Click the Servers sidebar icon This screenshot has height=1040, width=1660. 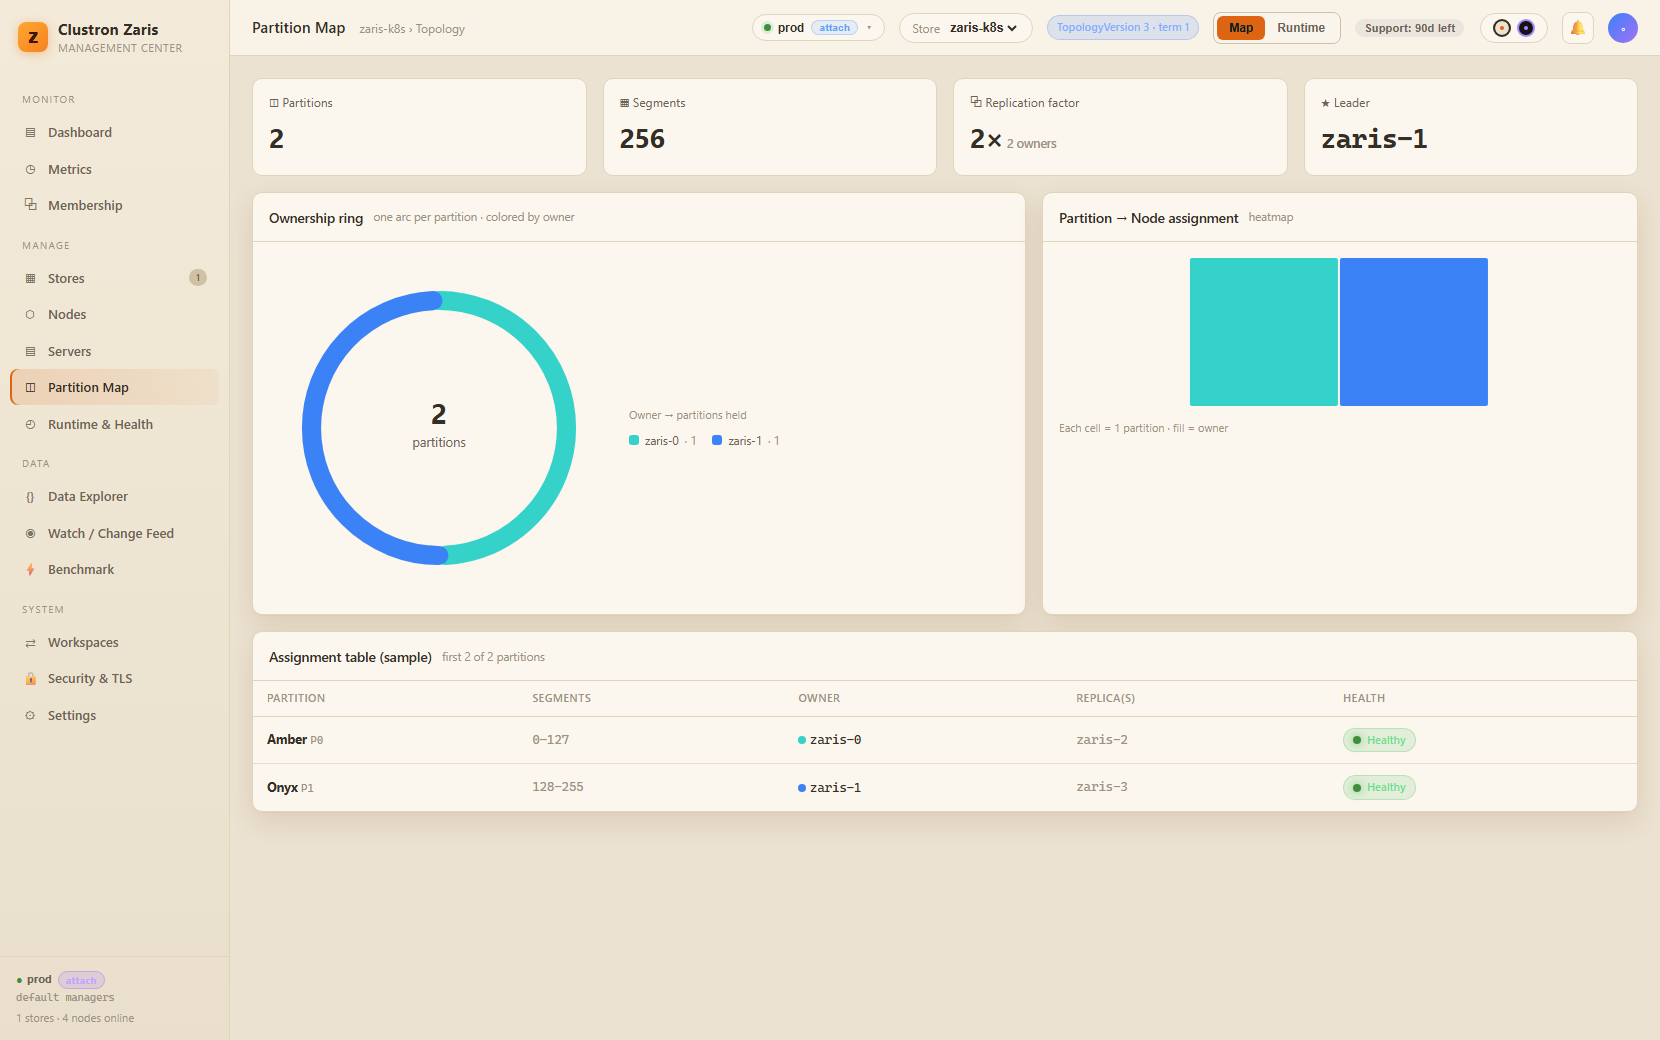(x=30, y=352)
